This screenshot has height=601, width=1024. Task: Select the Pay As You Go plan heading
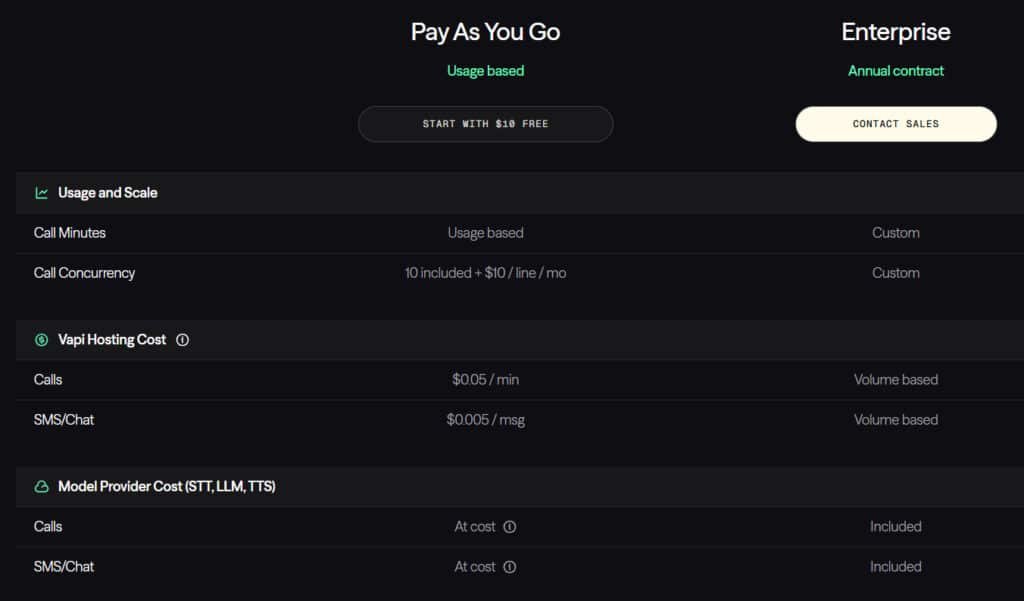[485, 32]
